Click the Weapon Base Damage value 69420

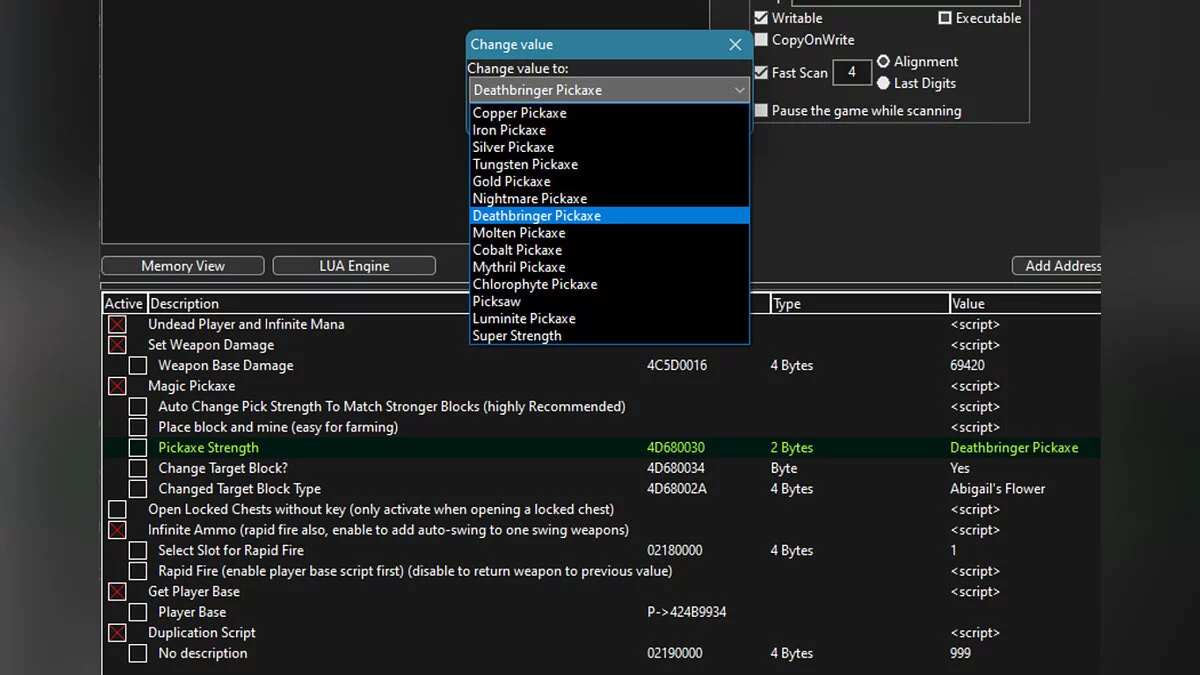[x=967, y=366]
